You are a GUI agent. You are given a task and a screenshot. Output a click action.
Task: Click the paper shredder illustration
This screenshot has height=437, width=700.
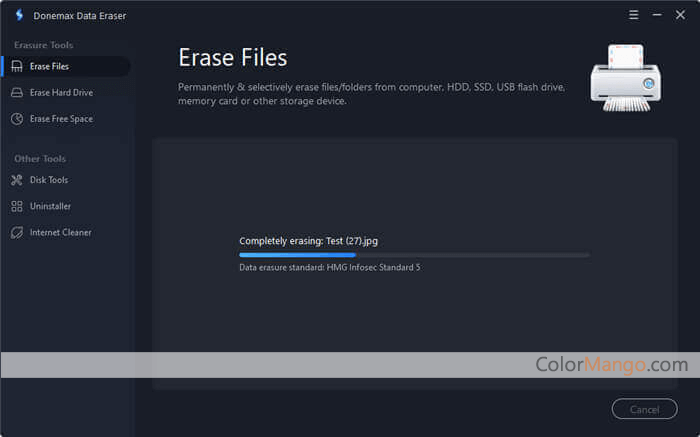(x=625, y=77)
